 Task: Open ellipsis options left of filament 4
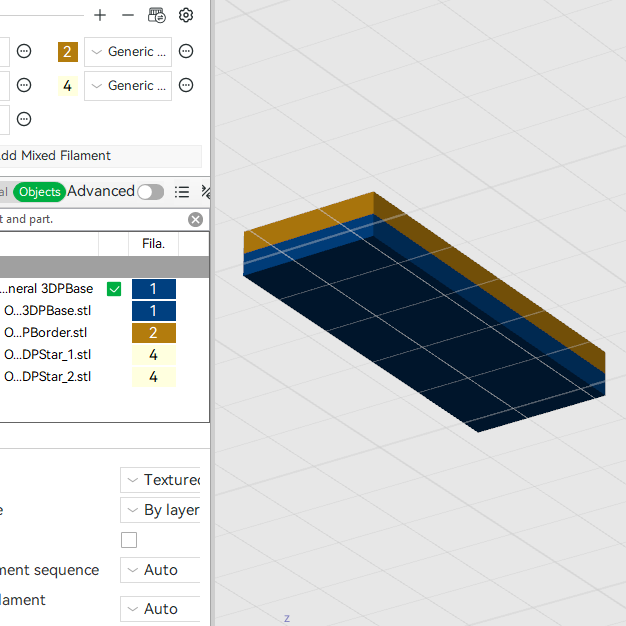tap(24, 85)
